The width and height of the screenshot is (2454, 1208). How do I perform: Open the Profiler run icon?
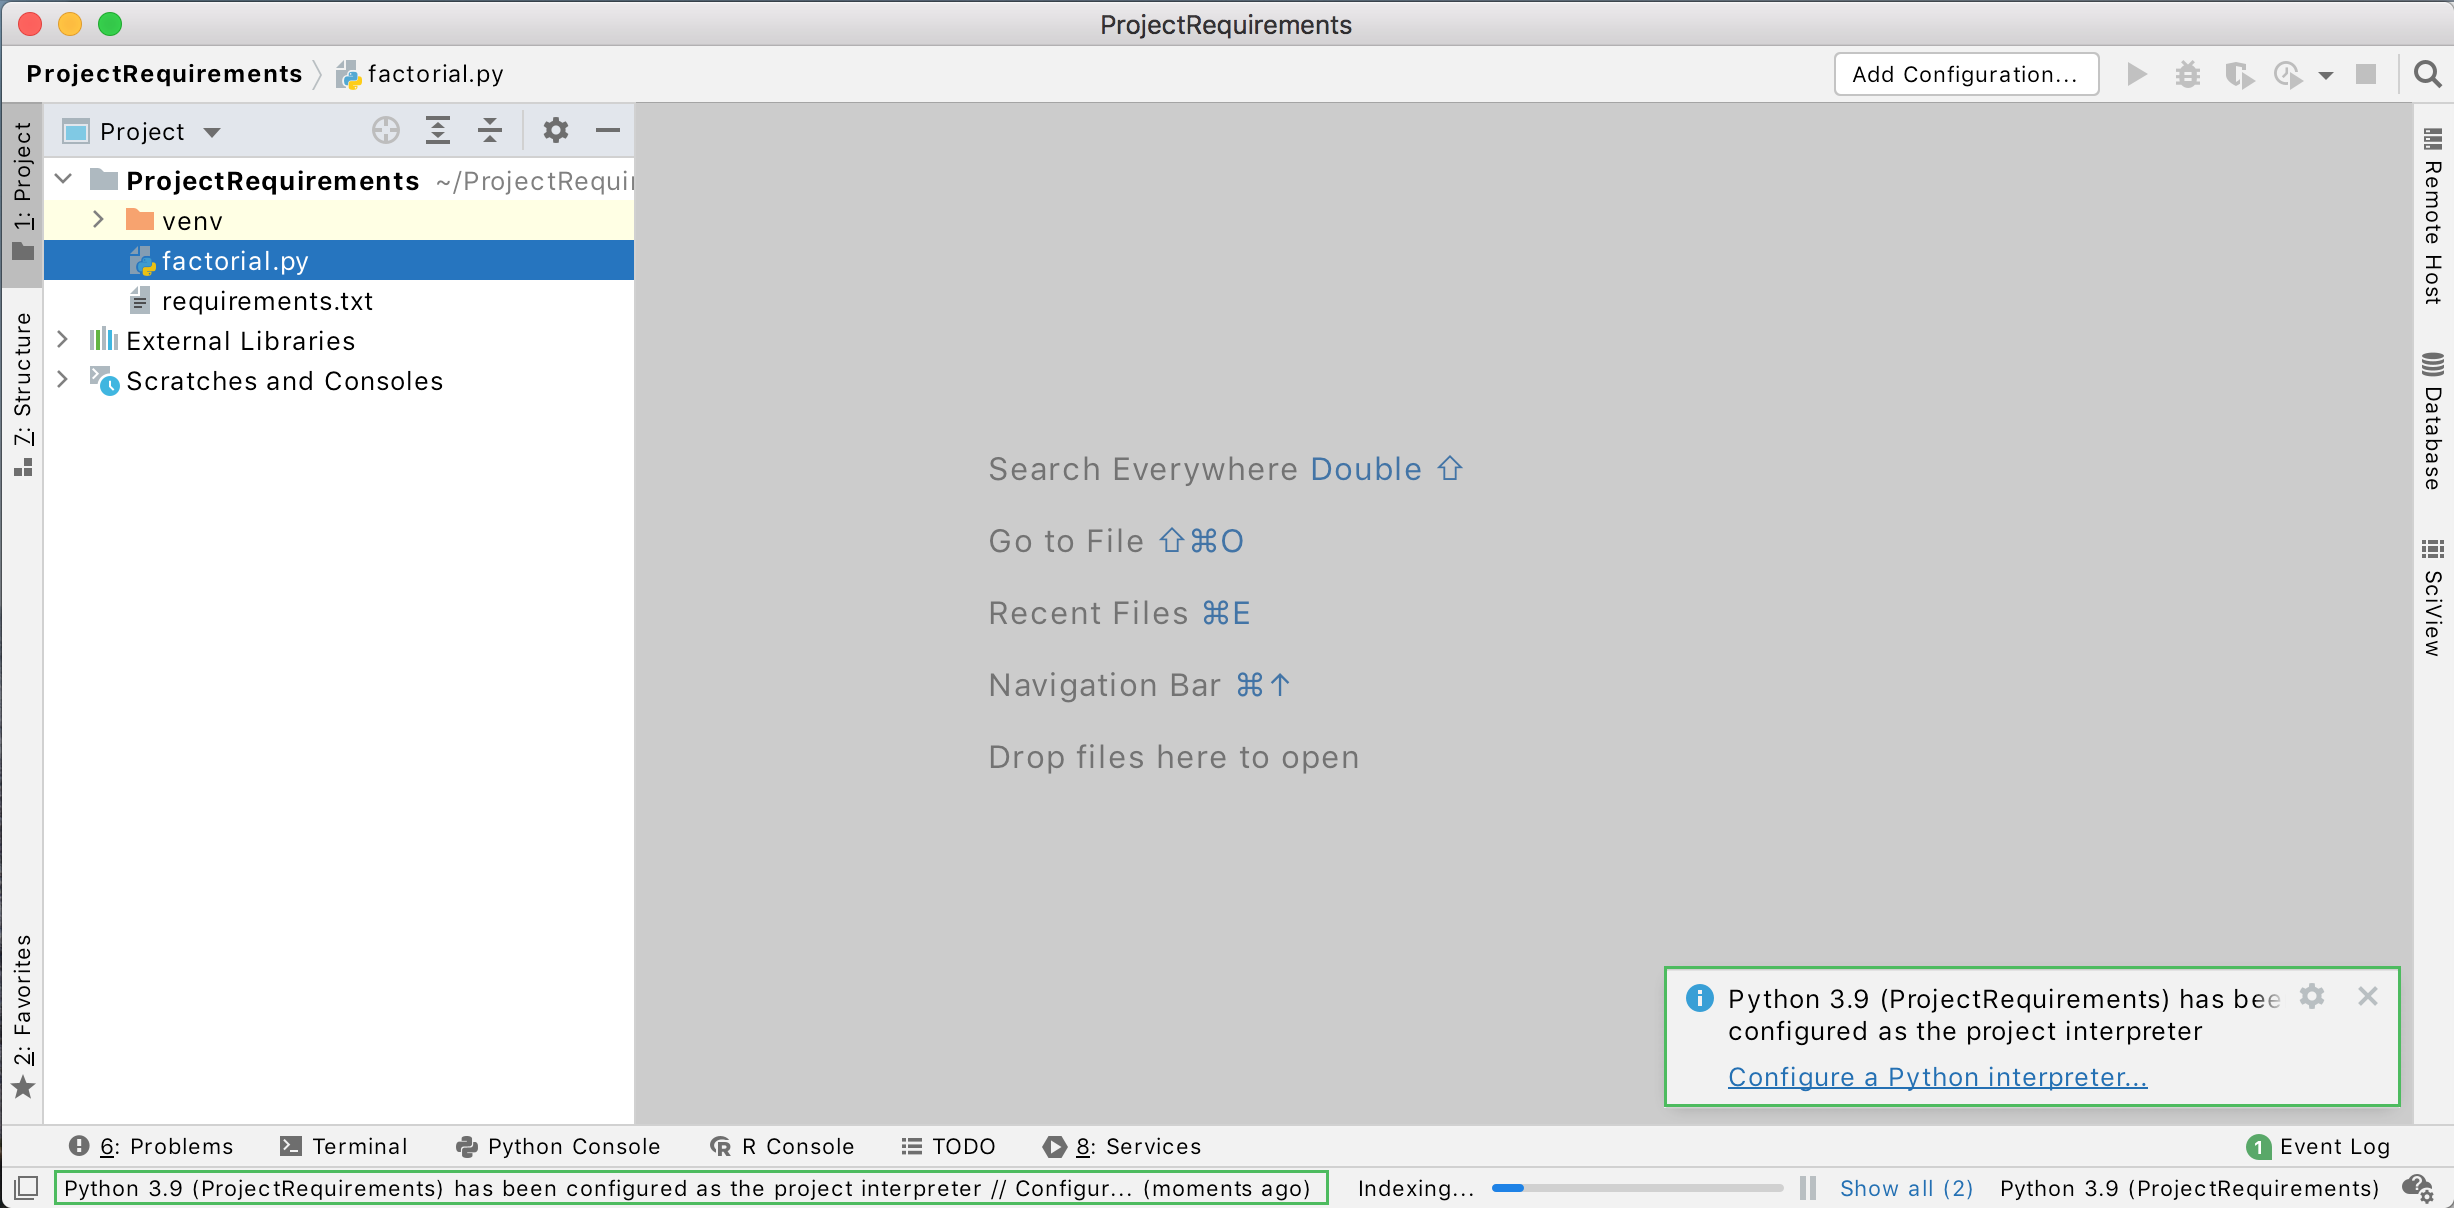2289,74
